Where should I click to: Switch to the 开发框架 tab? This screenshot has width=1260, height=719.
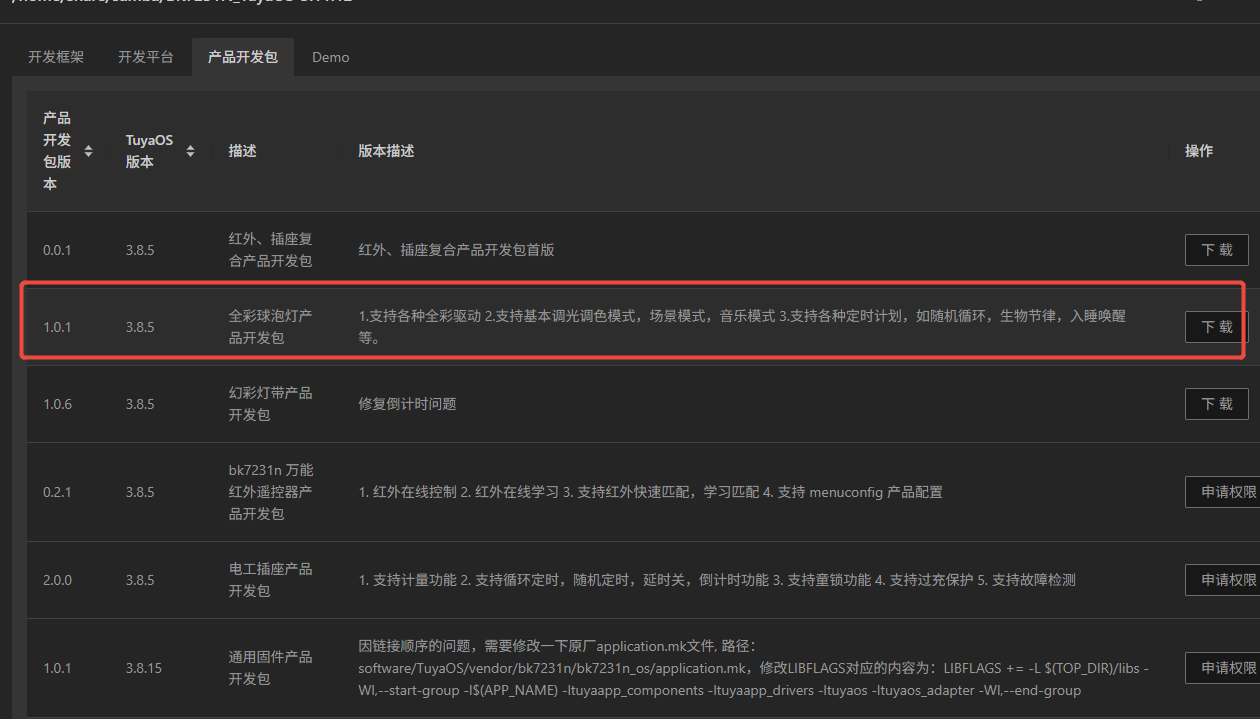point(56,57)
